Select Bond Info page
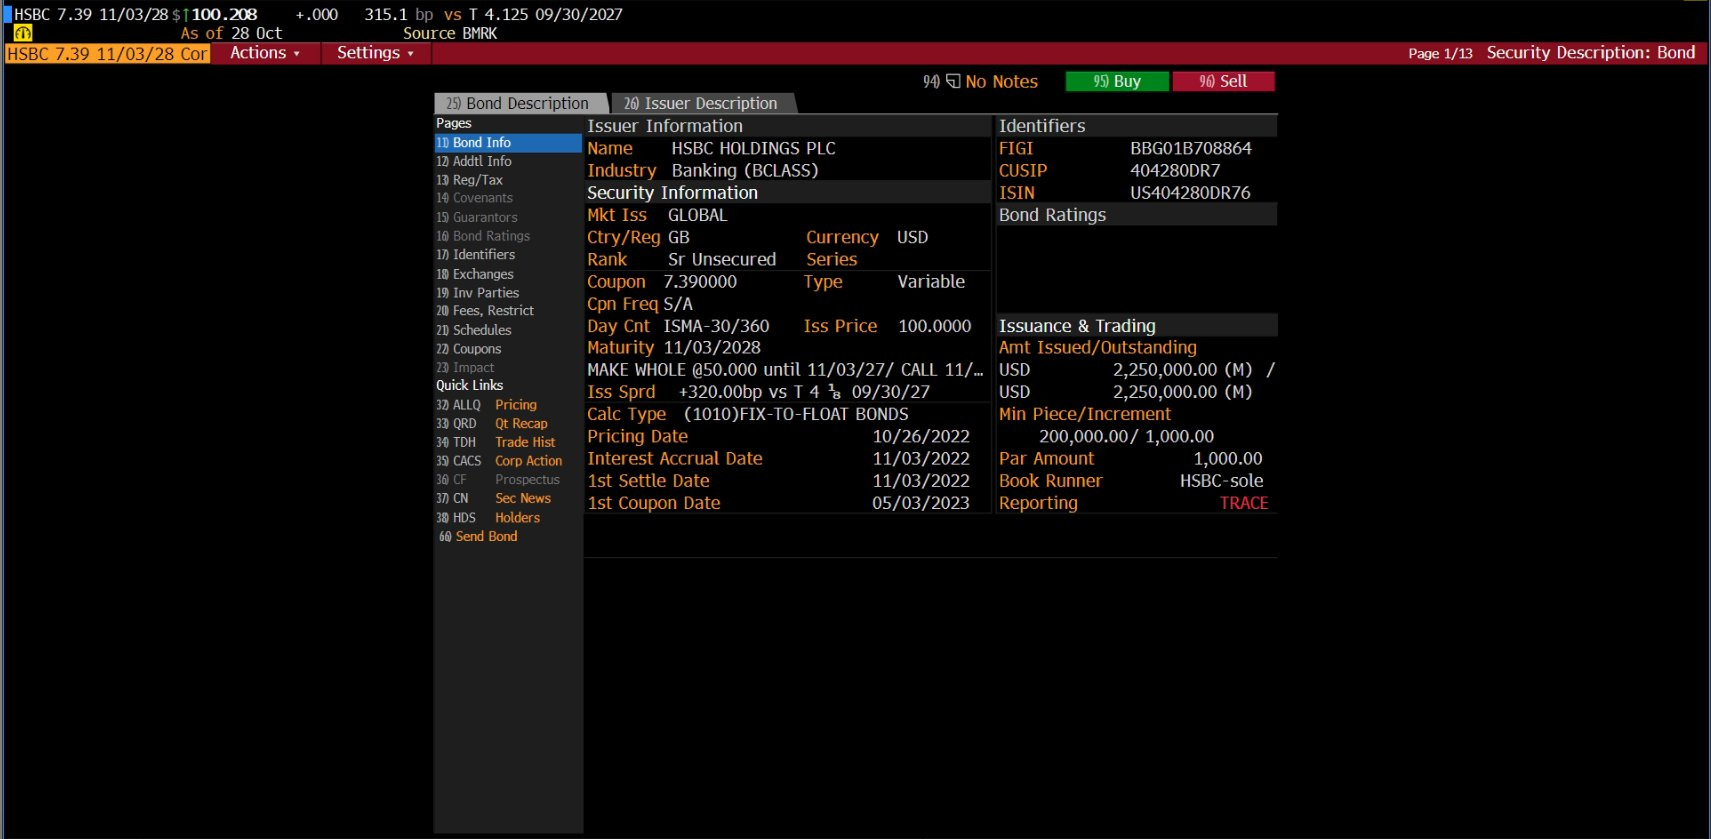The height and width of the screenshot is (839, 1711). [x=508, y=143]
